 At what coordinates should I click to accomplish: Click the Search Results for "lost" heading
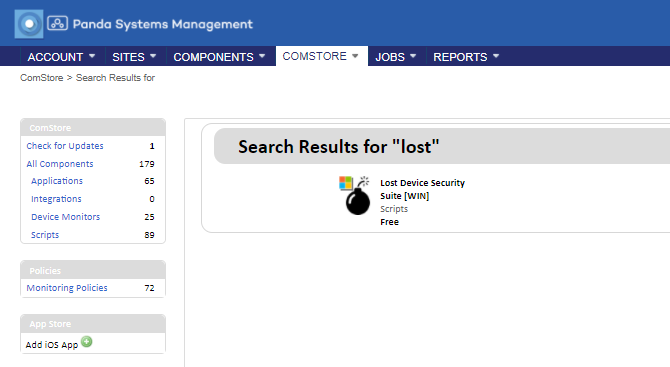click(x=338, y=147)
